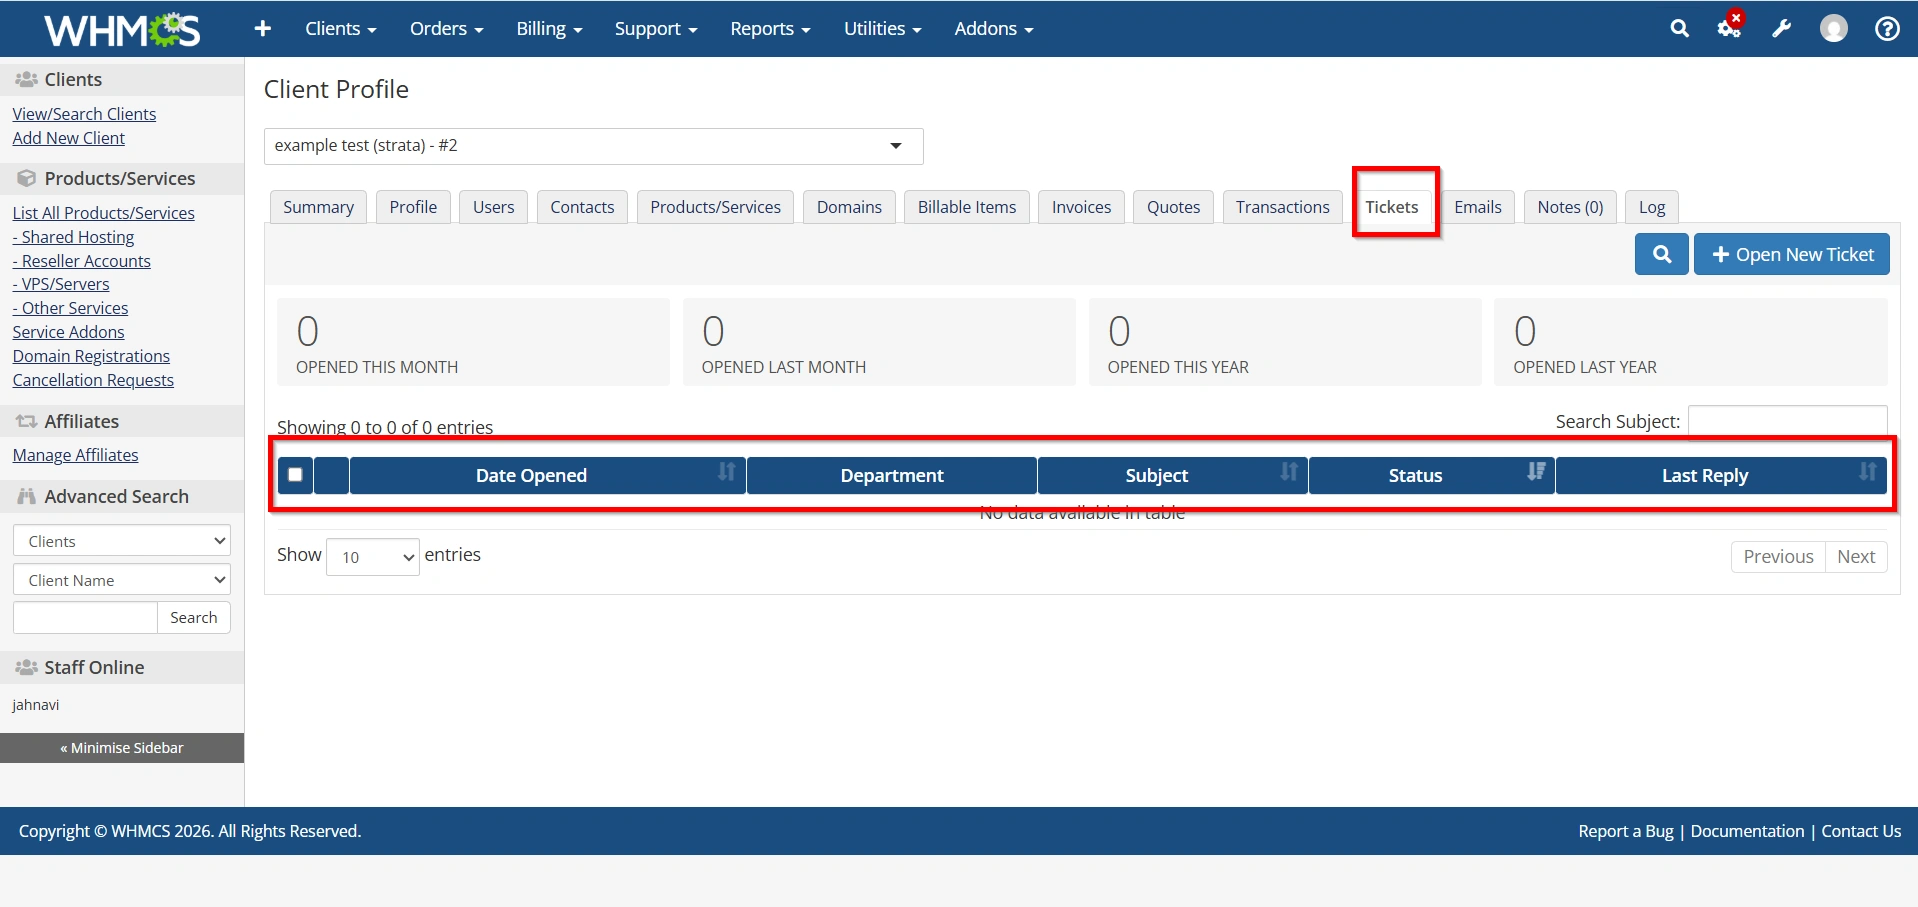
Task: Sort by the Status column
Action: (x=1431, y=475)
